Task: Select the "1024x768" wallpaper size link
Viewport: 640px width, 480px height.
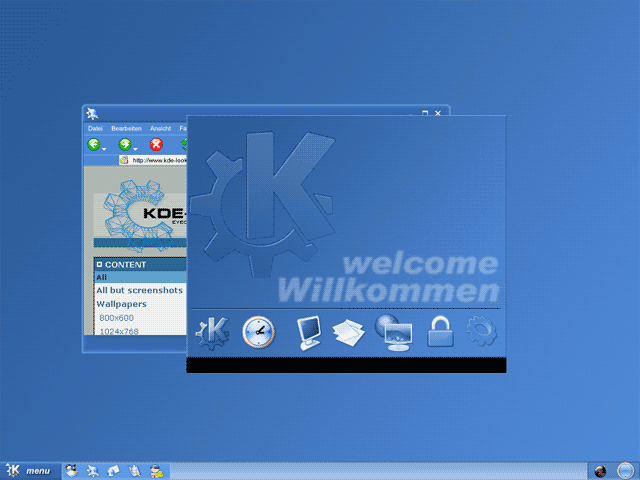Action: tap(119, 331)
